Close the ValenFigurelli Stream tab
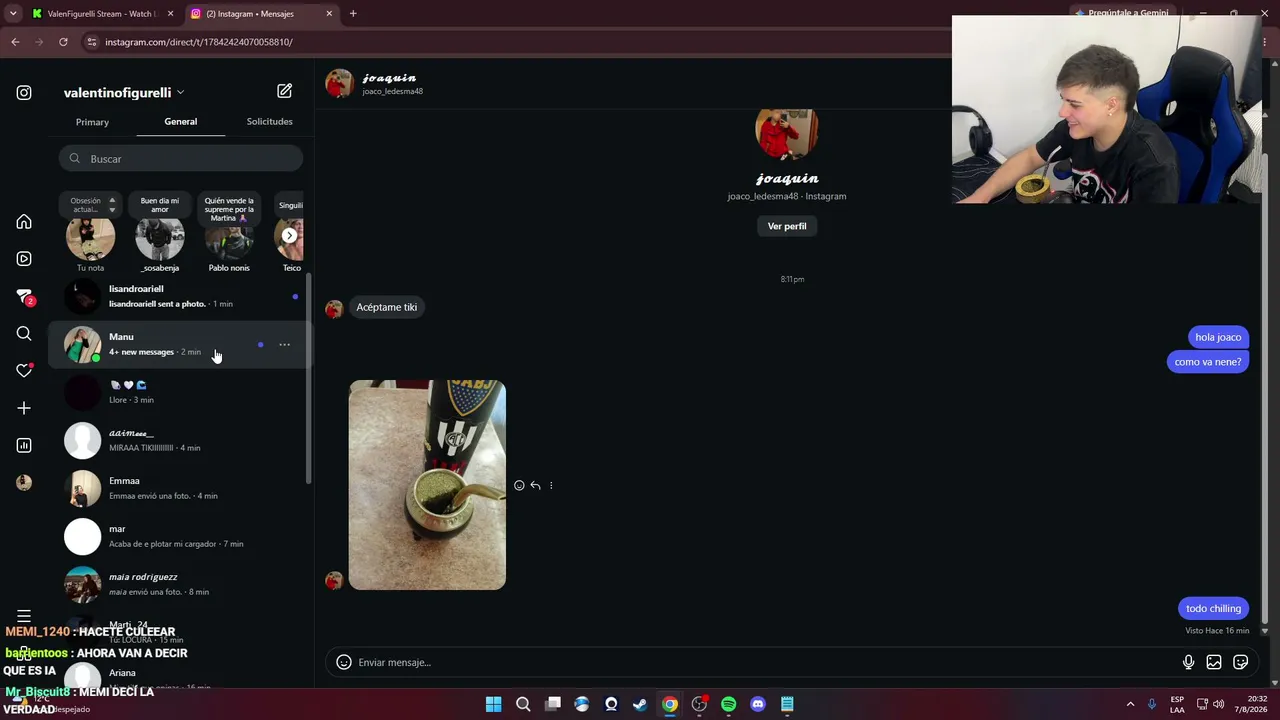The image size is (1280, 720). pyautogui.click(x=170, y=14)
